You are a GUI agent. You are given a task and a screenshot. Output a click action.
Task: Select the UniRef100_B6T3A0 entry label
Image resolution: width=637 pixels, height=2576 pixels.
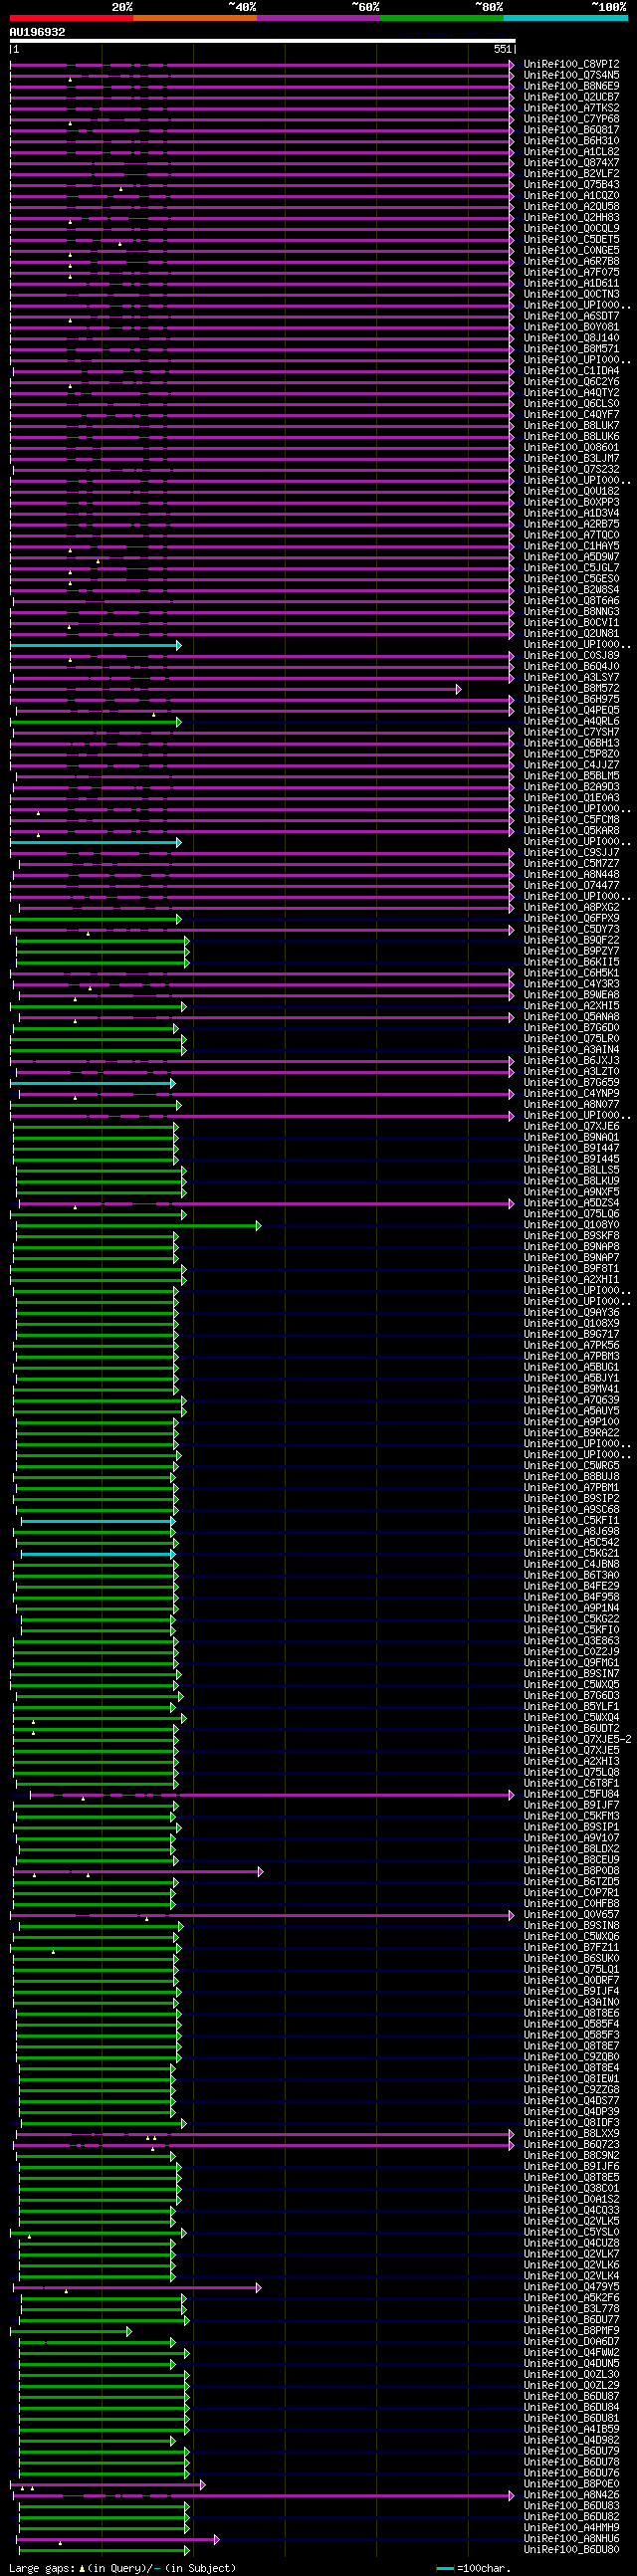(571, 1576)
